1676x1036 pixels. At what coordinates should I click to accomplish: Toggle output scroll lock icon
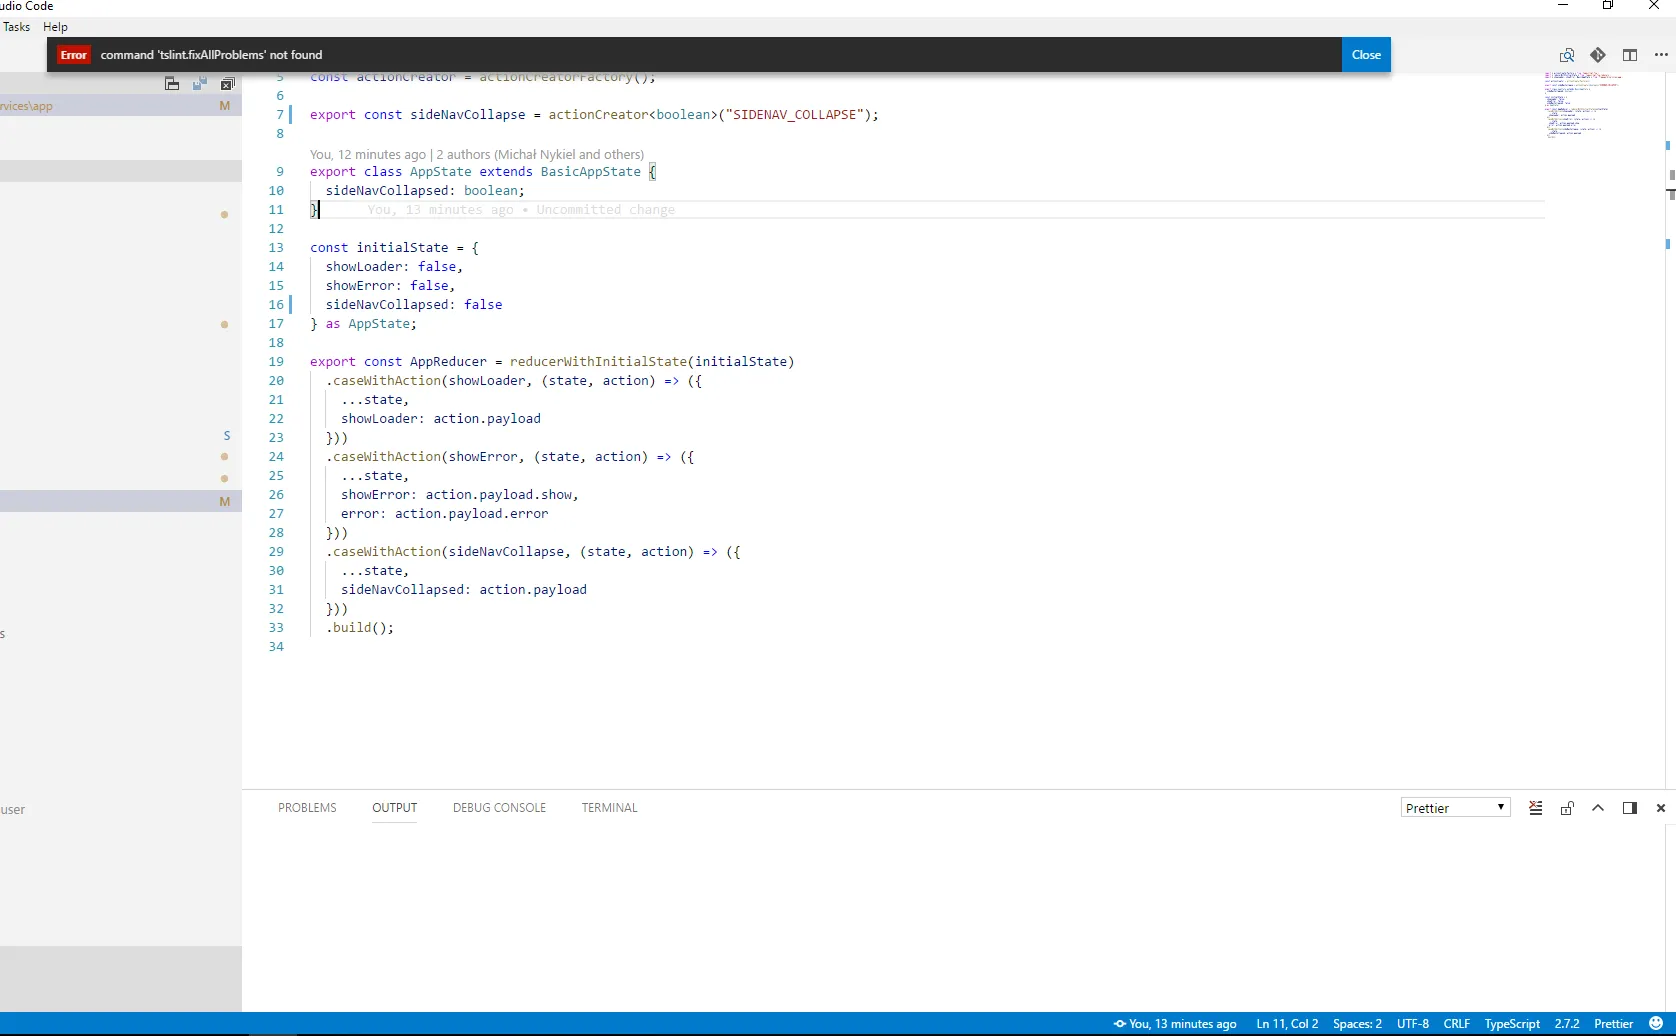[x=1567, y=808]
